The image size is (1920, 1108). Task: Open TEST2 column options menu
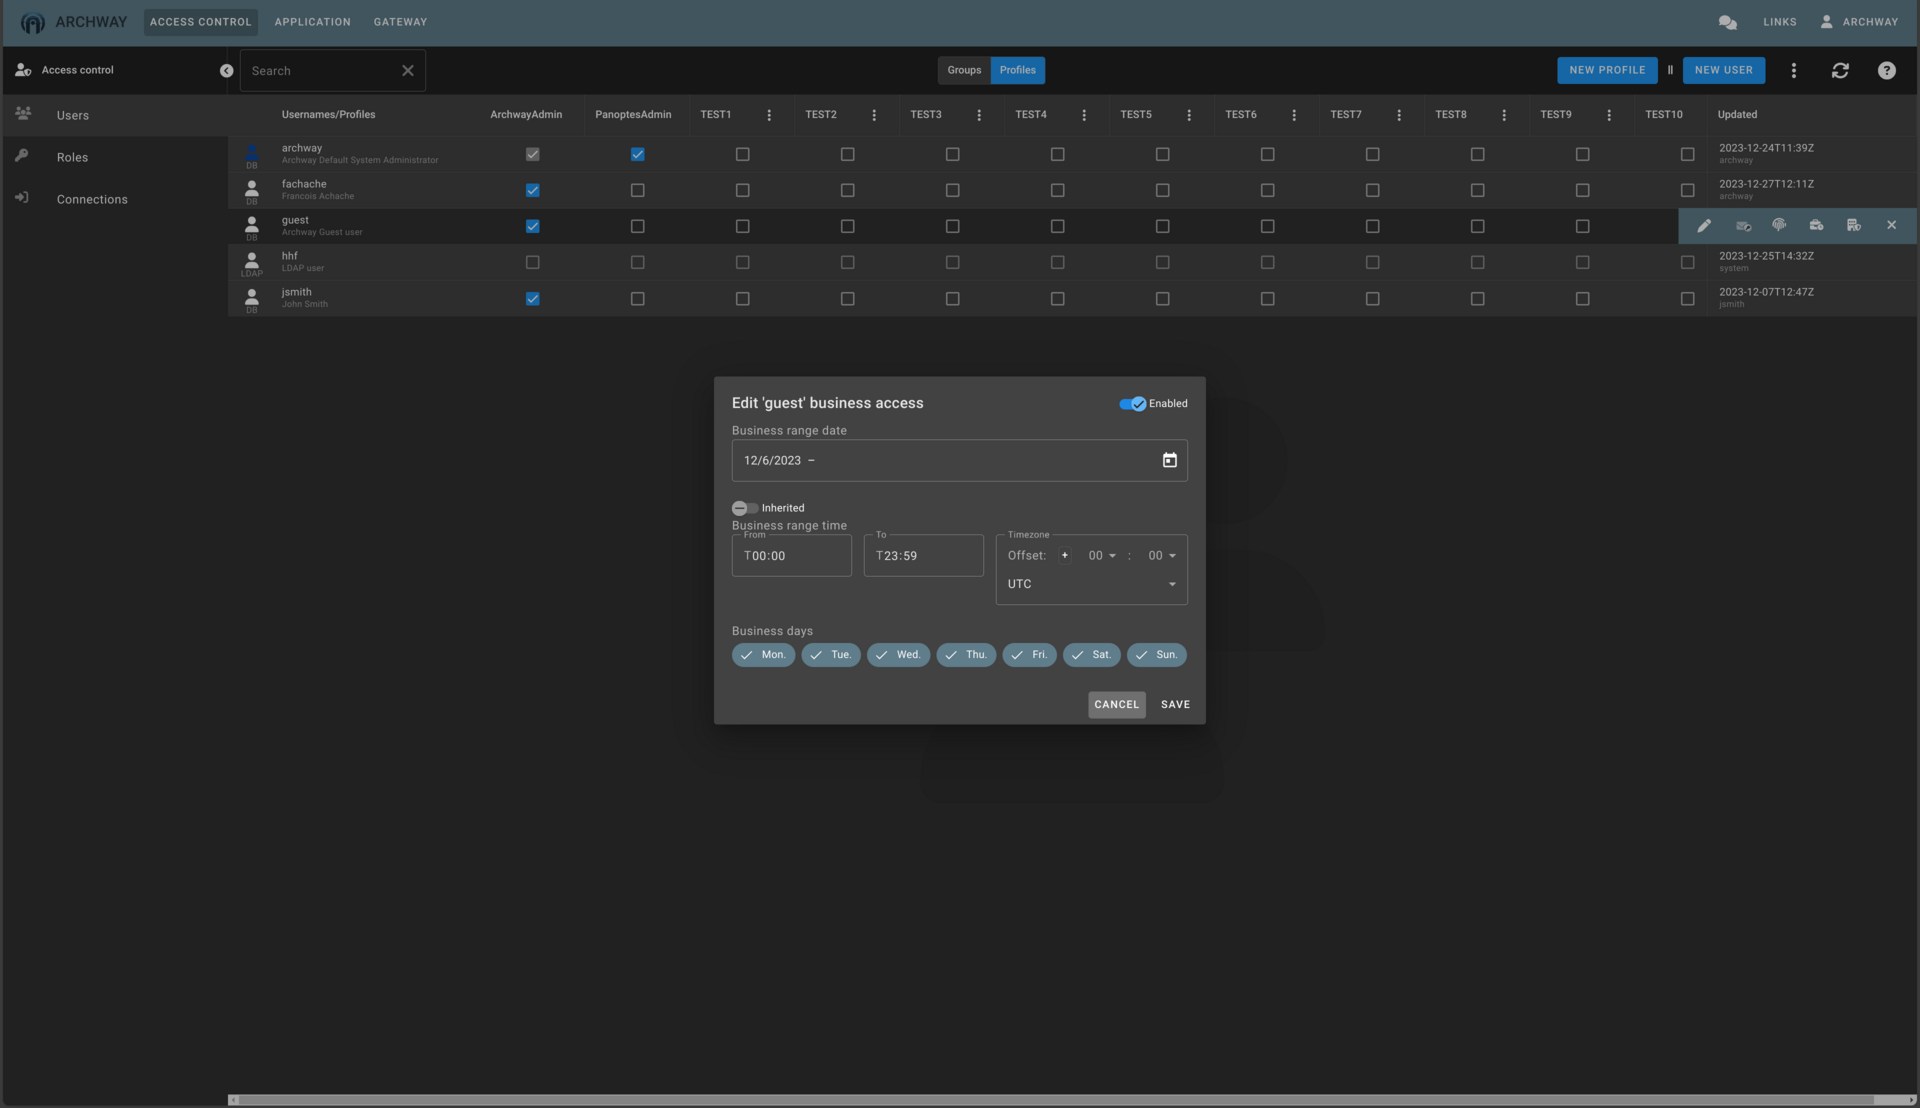tap(873, 115)
